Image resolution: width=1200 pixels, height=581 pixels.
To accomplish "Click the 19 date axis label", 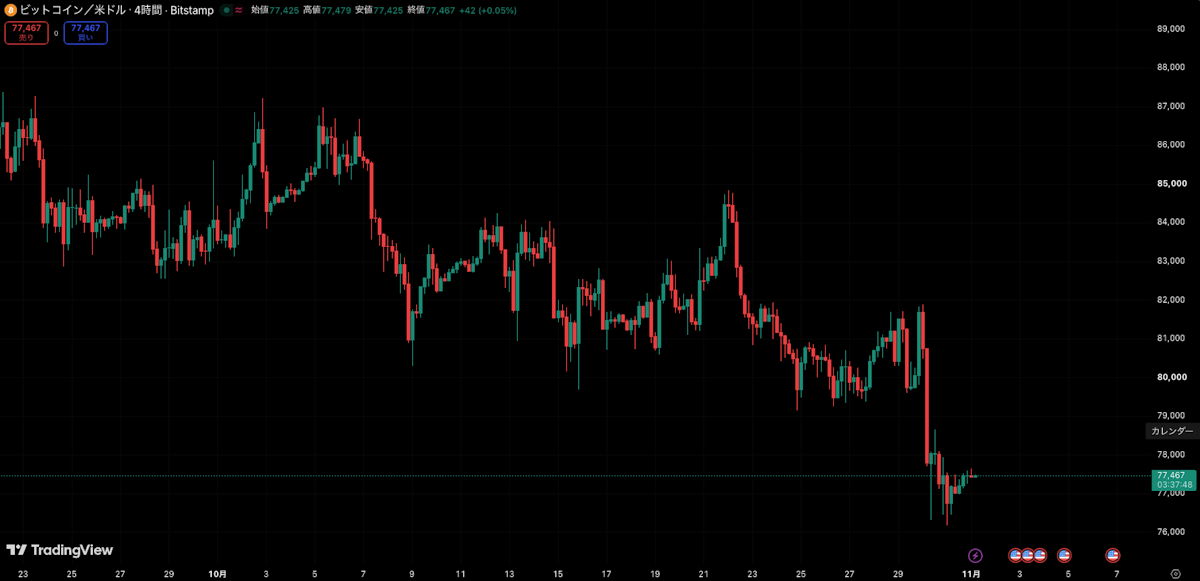I will click(x=654, y=574).
